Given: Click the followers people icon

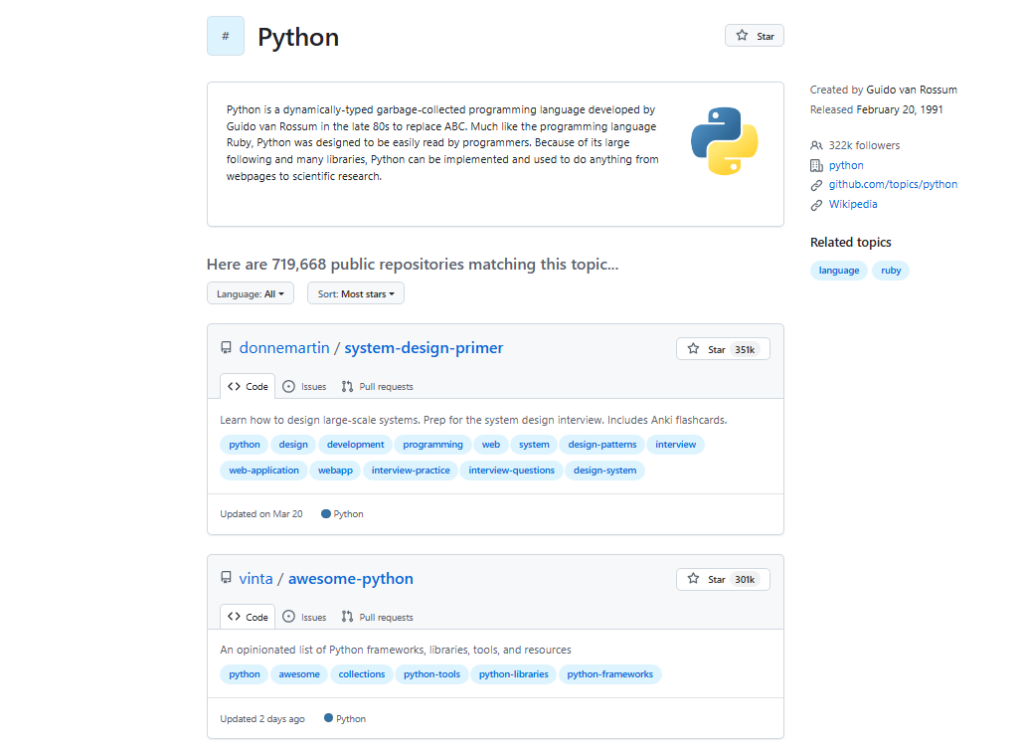Looking at the screenshot, I should (x=816, y=146).
